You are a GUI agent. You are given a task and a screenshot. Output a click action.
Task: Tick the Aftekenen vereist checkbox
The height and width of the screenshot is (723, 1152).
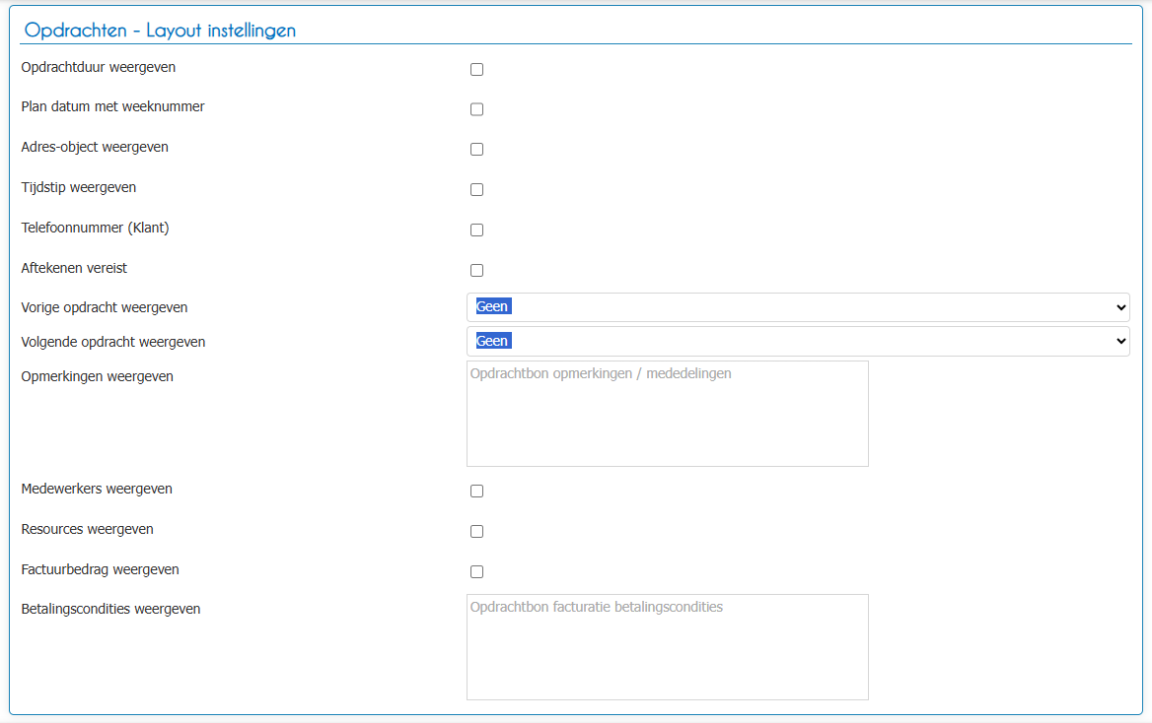click(x=477, y=270)
